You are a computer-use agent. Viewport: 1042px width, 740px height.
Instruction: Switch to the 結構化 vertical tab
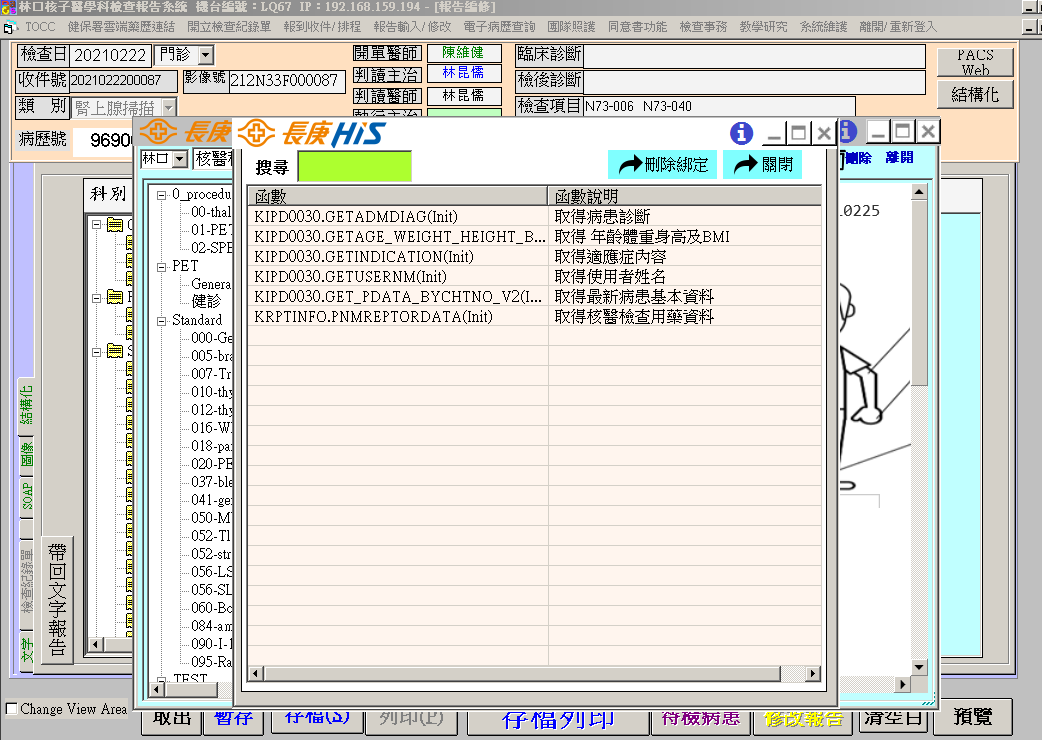point(27,403)
